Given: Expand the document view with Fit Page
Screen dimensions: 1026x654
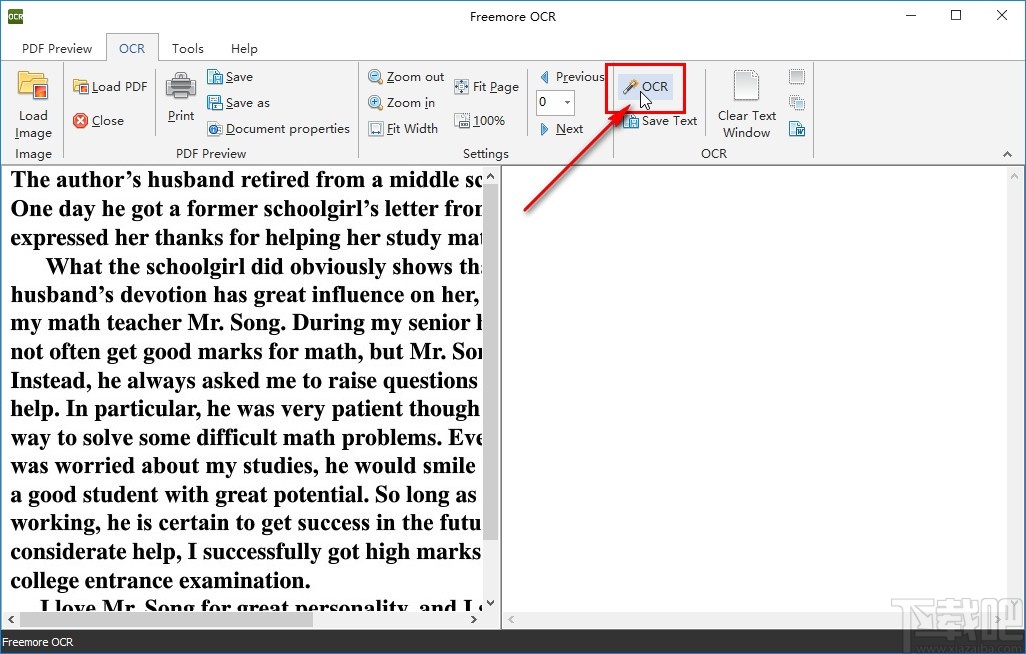Looking at the screenshot, I should 487,86.
